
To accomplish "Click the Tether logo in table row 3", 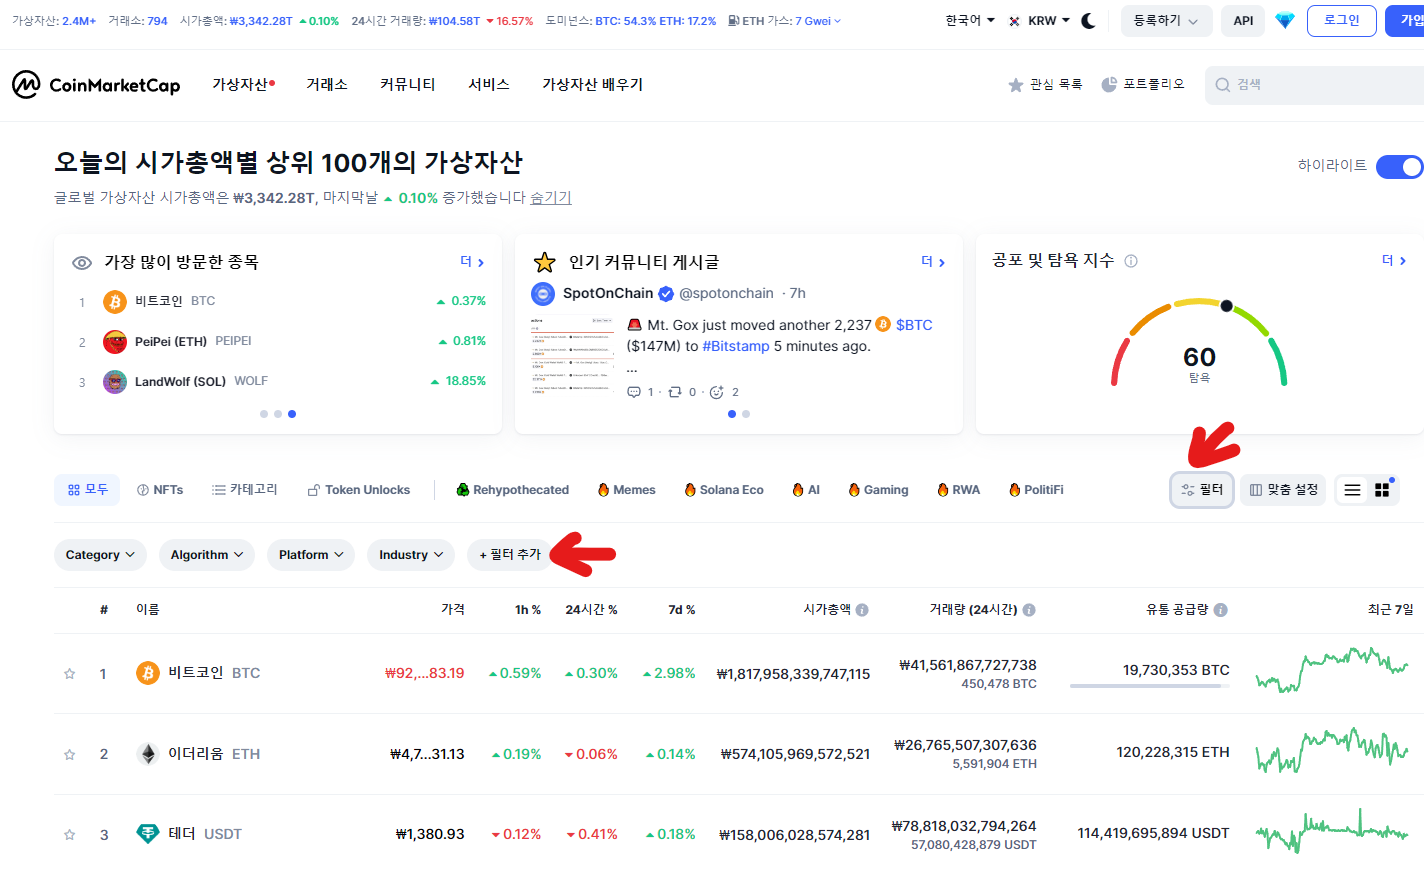I will click(148, 834).
